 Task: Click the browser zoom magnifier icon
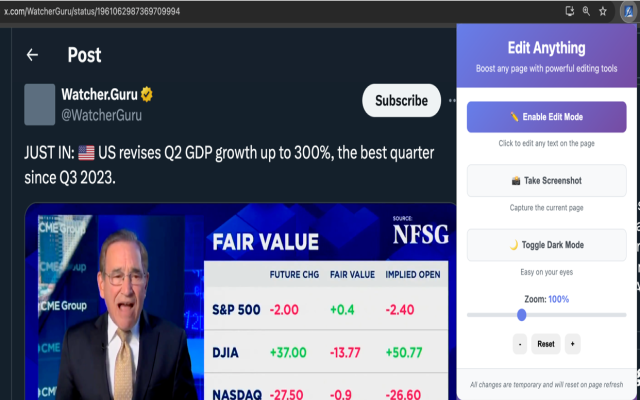coord(587,11)
